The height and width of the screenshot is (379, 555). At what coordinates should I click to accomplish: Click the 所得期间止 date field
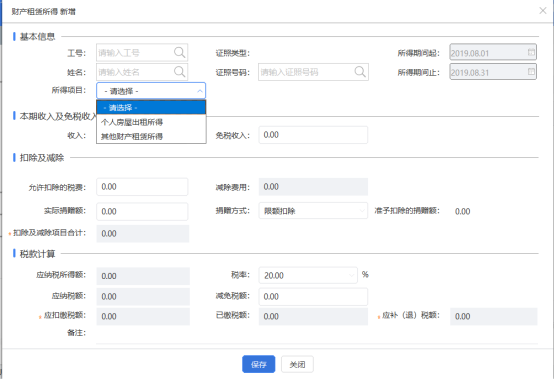[x=493, y=72]
